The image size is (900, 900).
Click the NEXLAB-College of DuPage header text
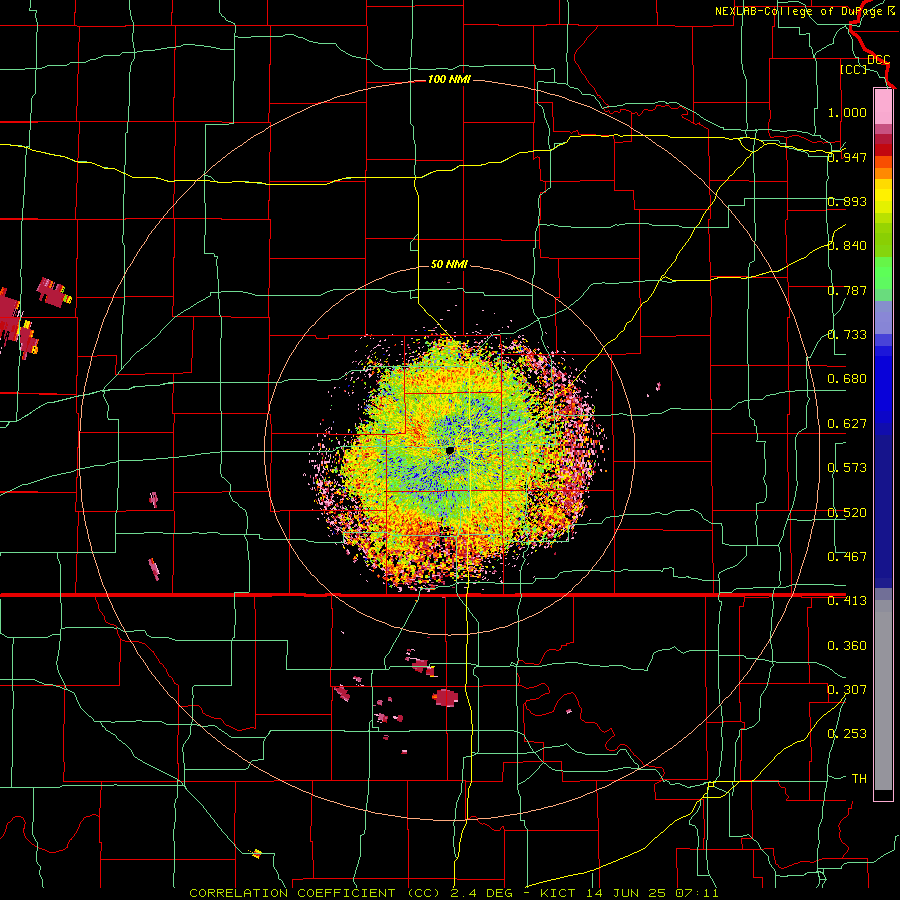805,11
